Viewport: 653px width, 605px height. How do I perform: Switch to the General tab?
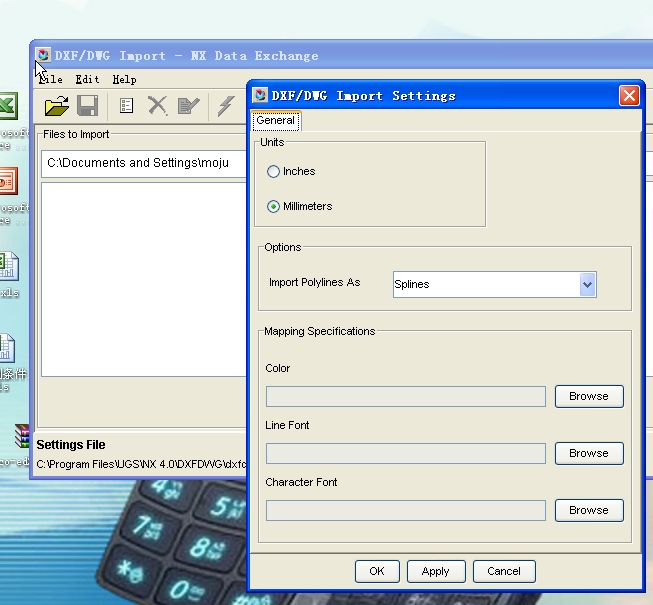(276, 121)
